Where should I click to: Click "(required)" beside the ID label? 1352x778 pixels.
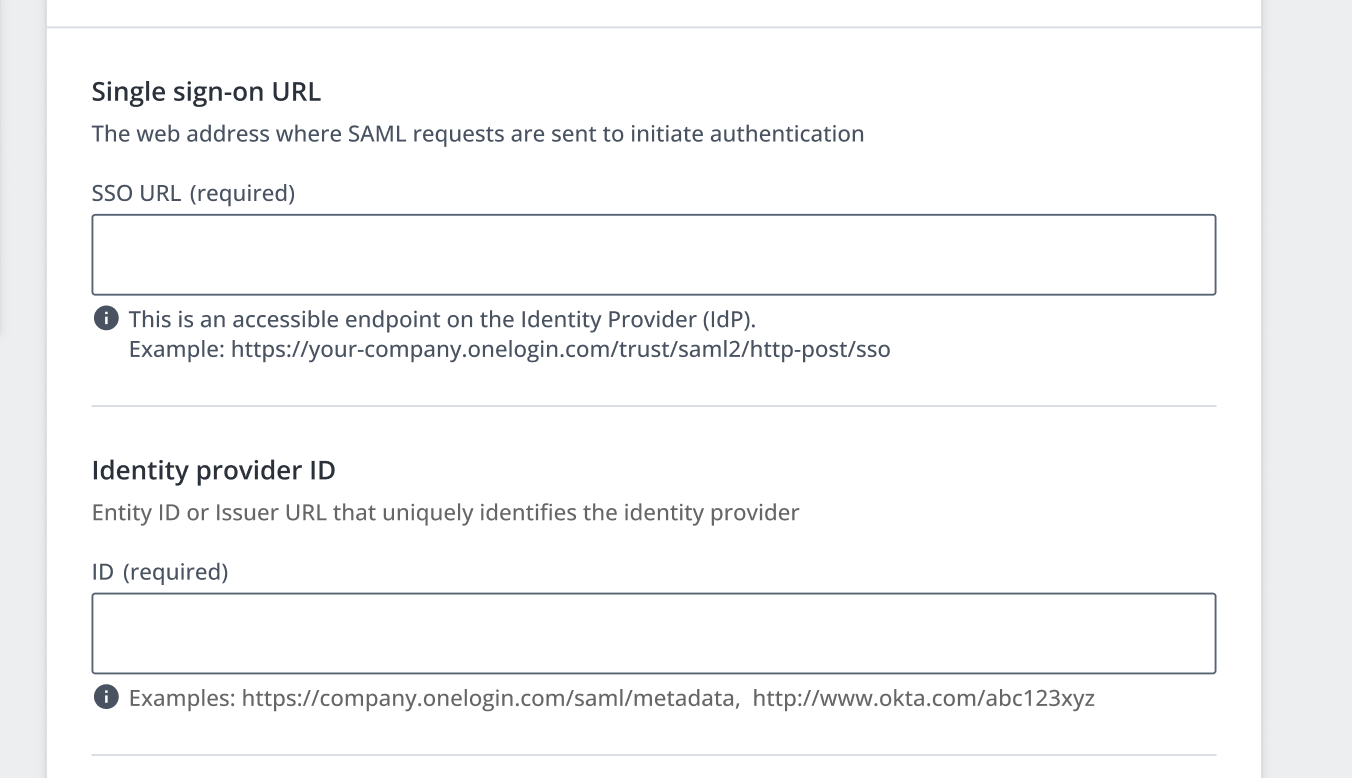tap(175, 572)
